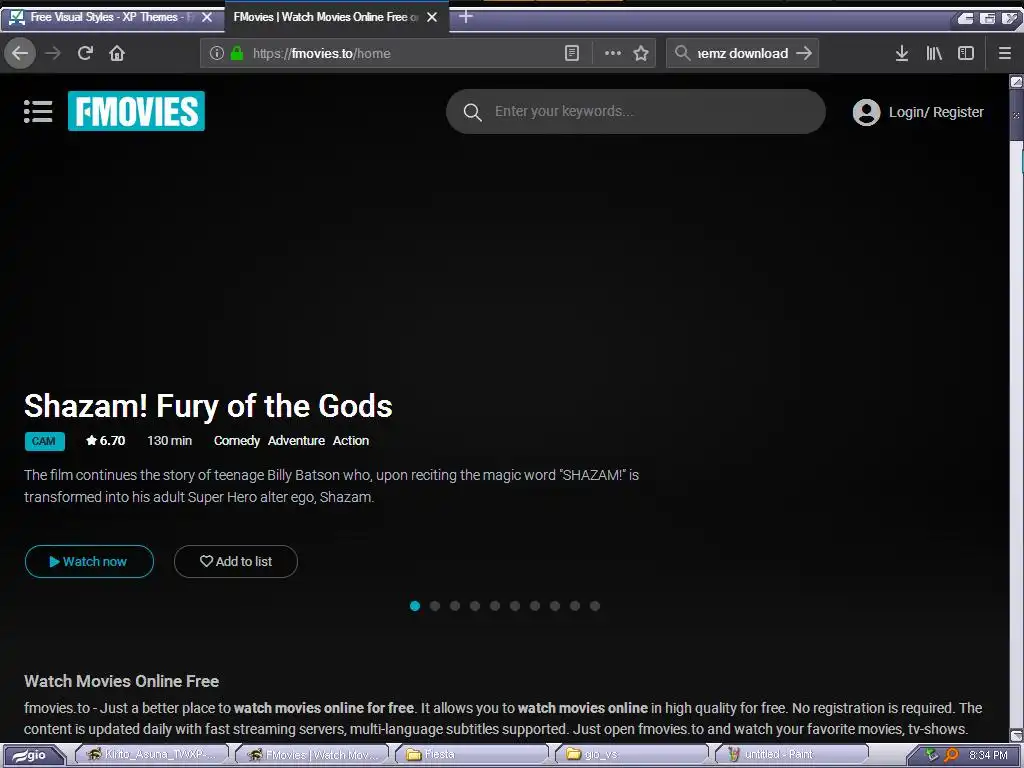Select the second carousel dot
The image size is (1024, 768).
[x=435, y=606]
